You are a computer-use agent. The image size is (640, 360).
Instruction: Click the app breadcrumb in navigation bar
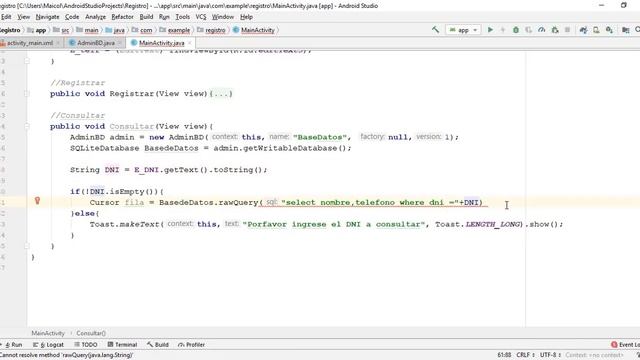tap(37, 30)
